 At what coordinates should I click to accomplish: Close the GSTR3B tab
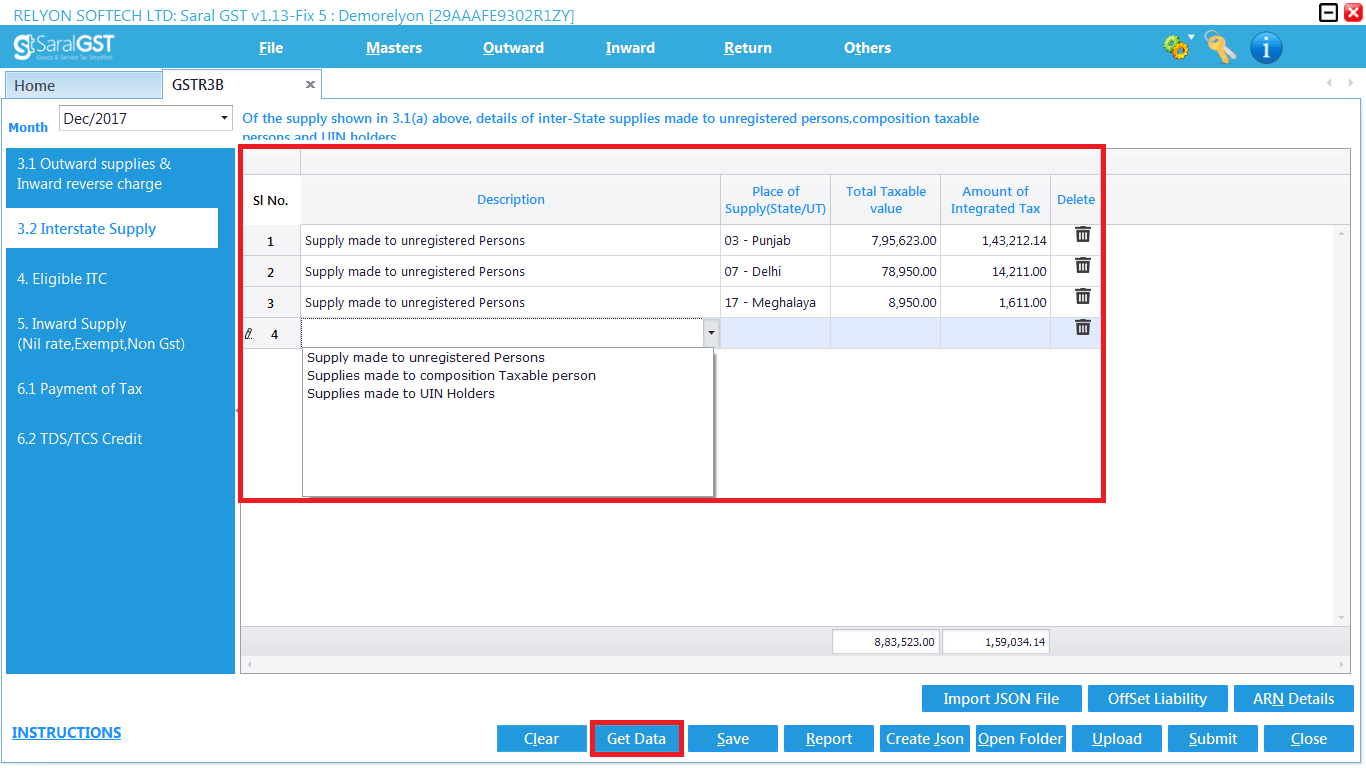point(310,85)
